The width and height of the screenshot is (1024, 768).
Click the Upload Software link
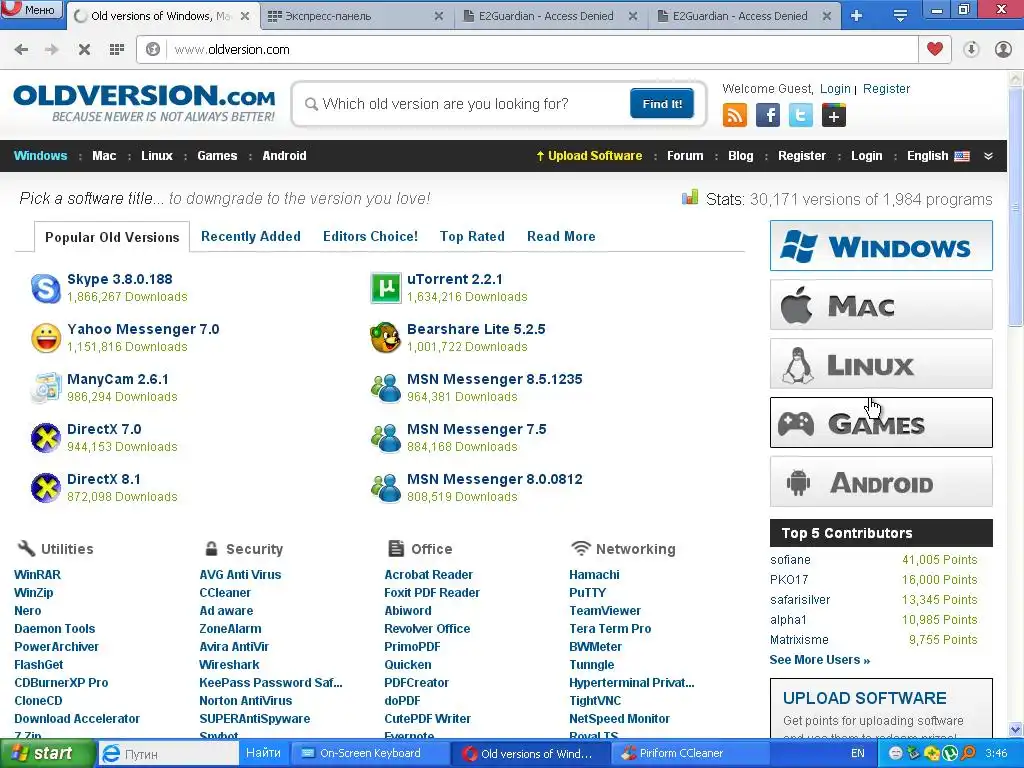coord(589,156)
